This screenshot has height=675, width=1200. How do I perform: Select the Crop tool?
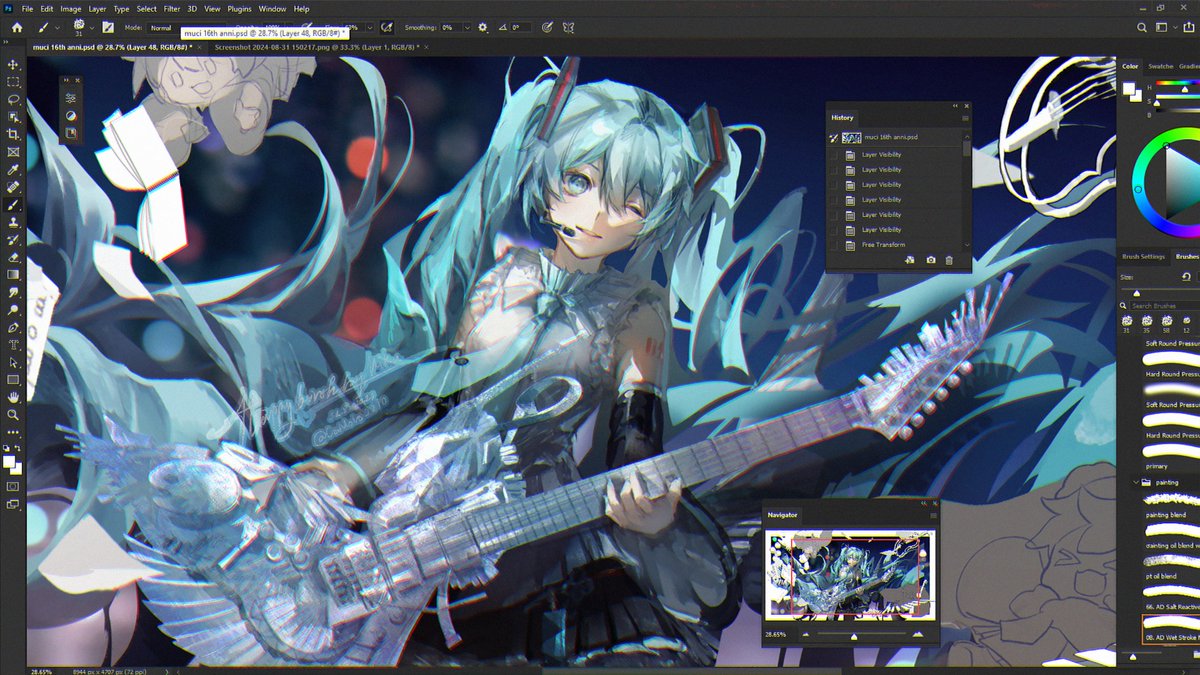pyautogui.click(x=13, y=134)
